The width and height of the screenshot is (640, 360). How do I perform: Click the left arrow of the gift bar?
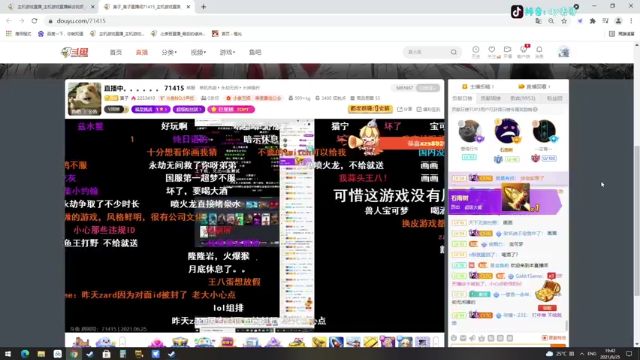(x=122, y=341)
